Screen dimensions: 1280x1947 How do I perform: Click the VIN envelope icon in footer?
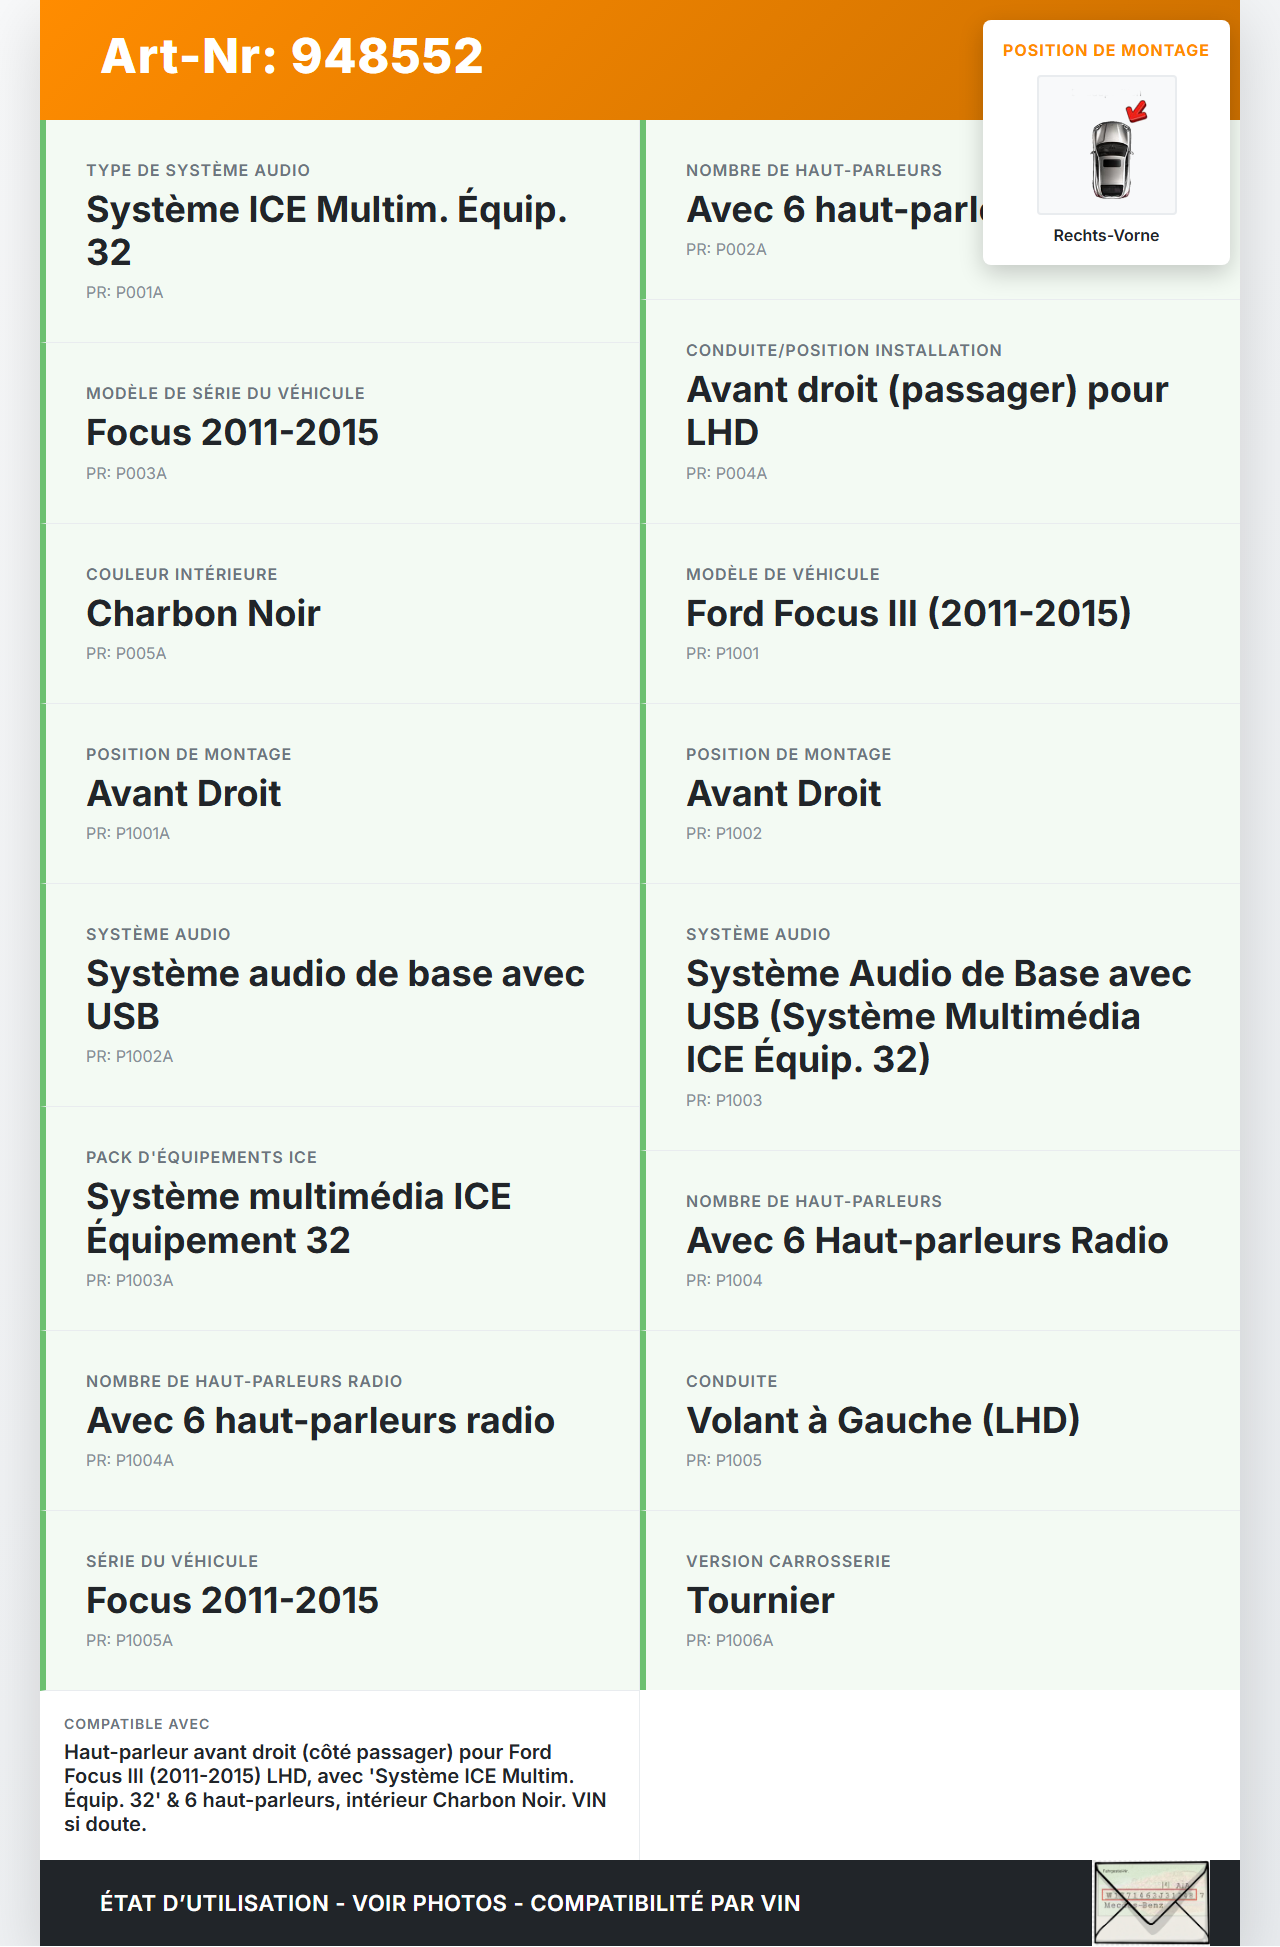click(x=1151, y=1902)
